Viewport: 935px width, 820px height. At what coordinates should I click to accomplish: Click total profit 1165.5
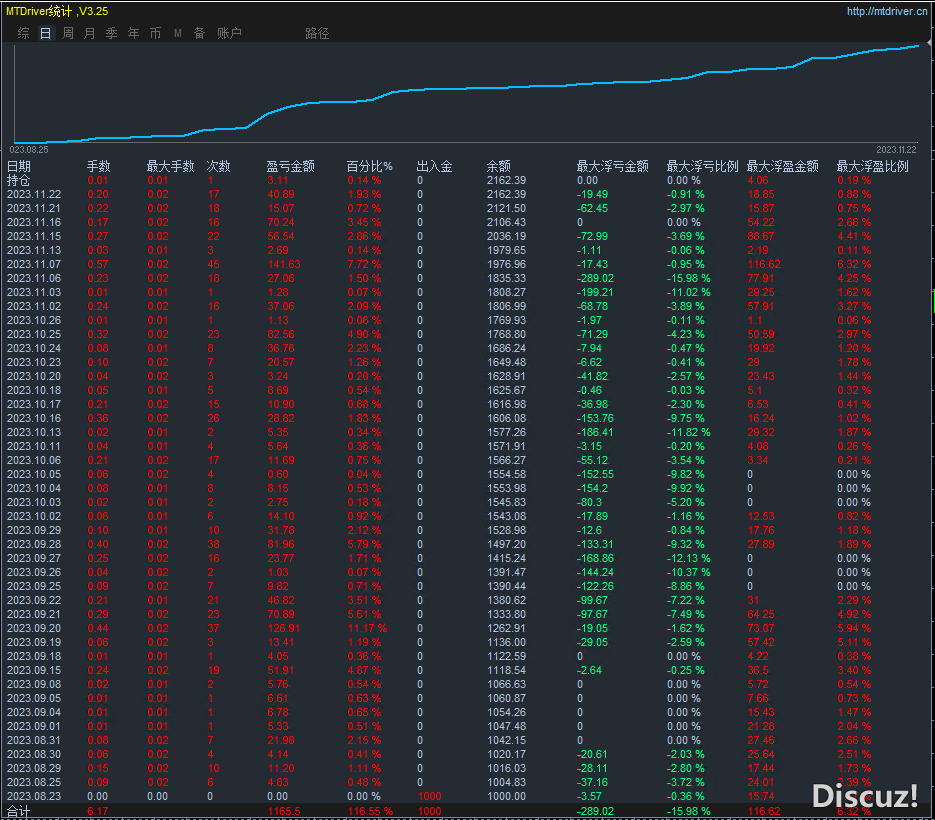pyautogui.click(x=284, y=812)
